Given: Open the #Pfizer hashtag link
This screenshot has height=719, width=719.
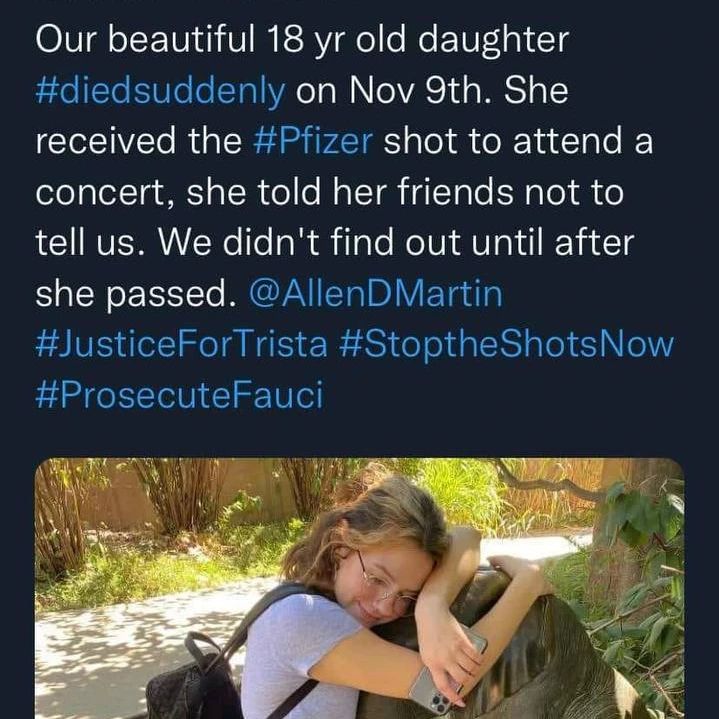Looking at the screenshot, I should click(313, 141).
